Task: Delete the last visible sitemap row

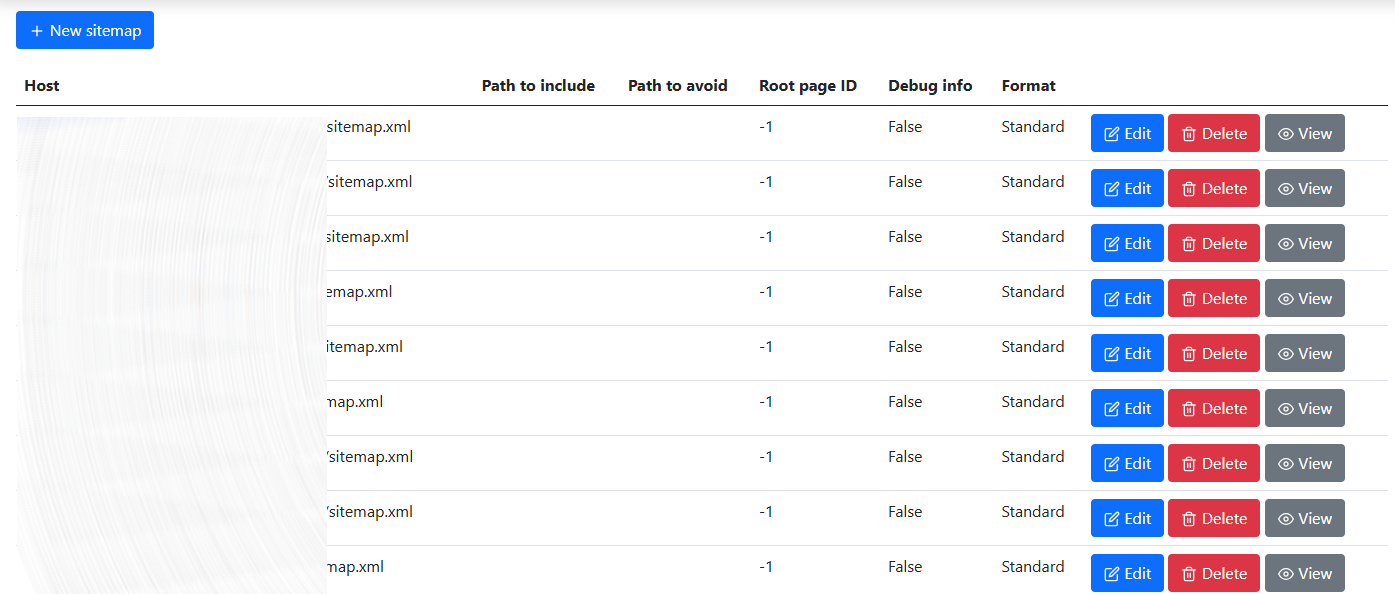Action: point(1213,574)
